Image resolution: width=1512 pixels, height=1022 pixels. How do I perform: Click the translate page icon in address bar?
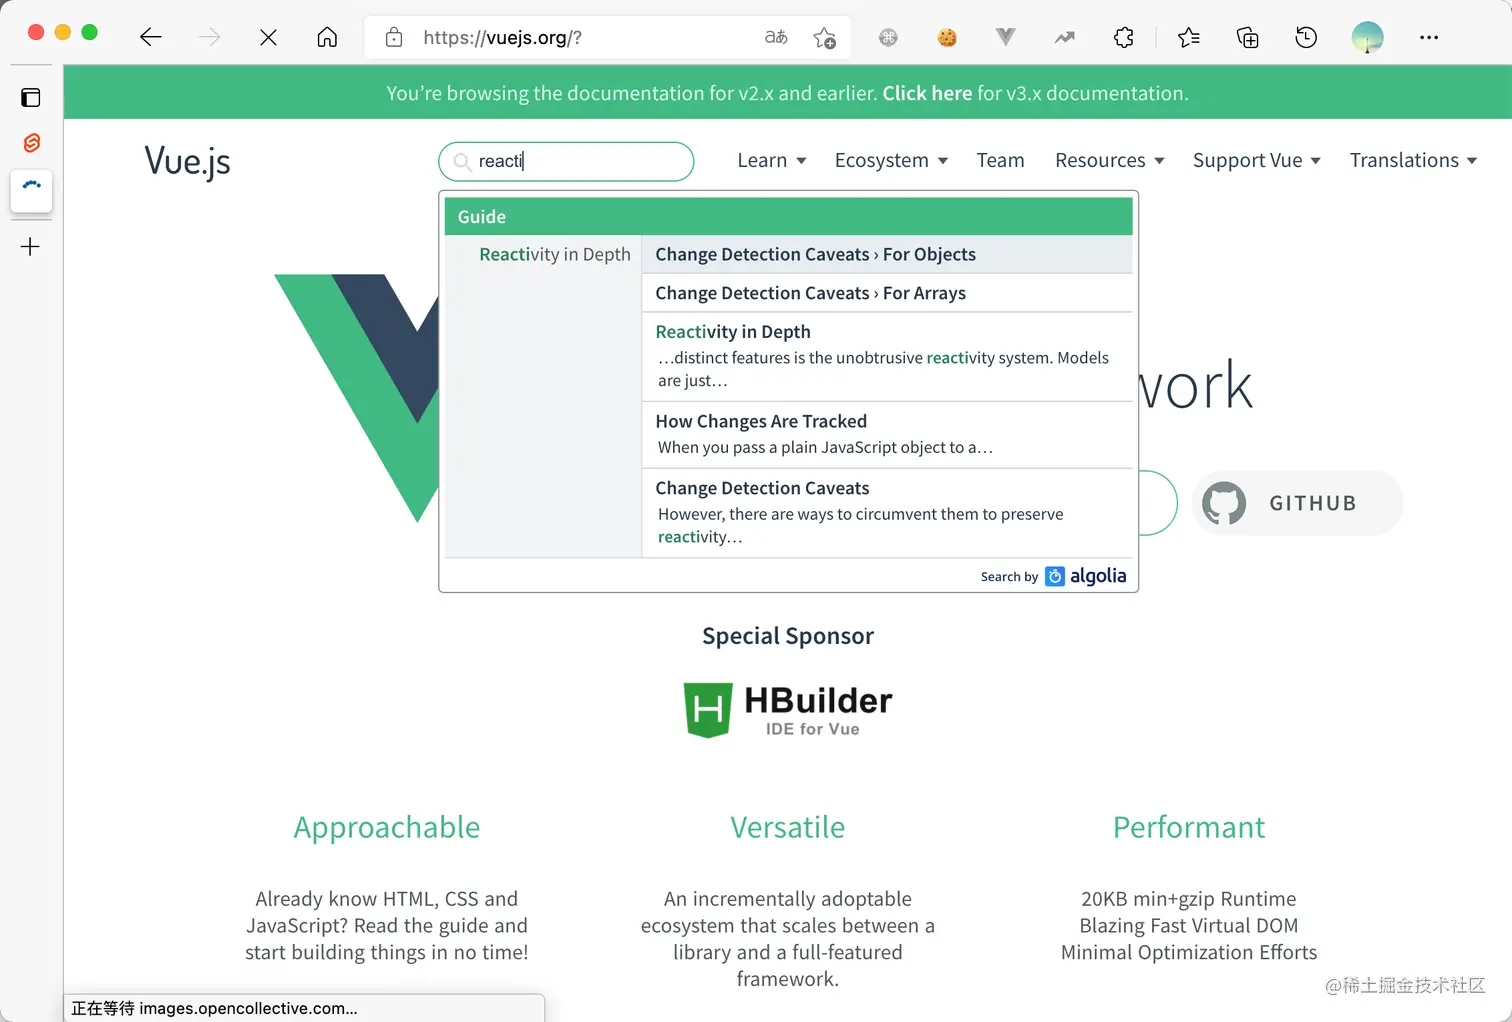click(776, 38)
